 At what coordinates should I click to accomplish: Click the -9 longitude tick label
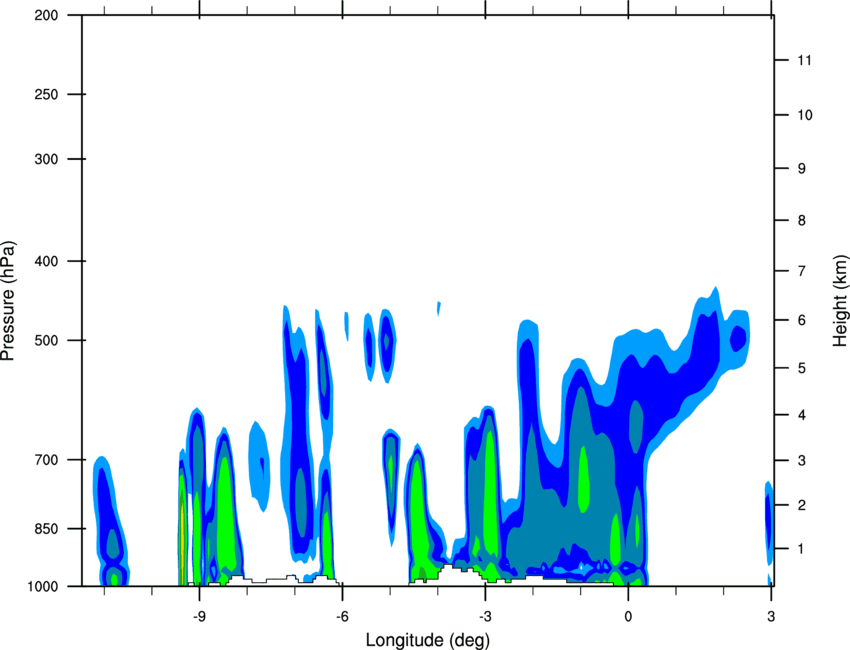point(199,617)
